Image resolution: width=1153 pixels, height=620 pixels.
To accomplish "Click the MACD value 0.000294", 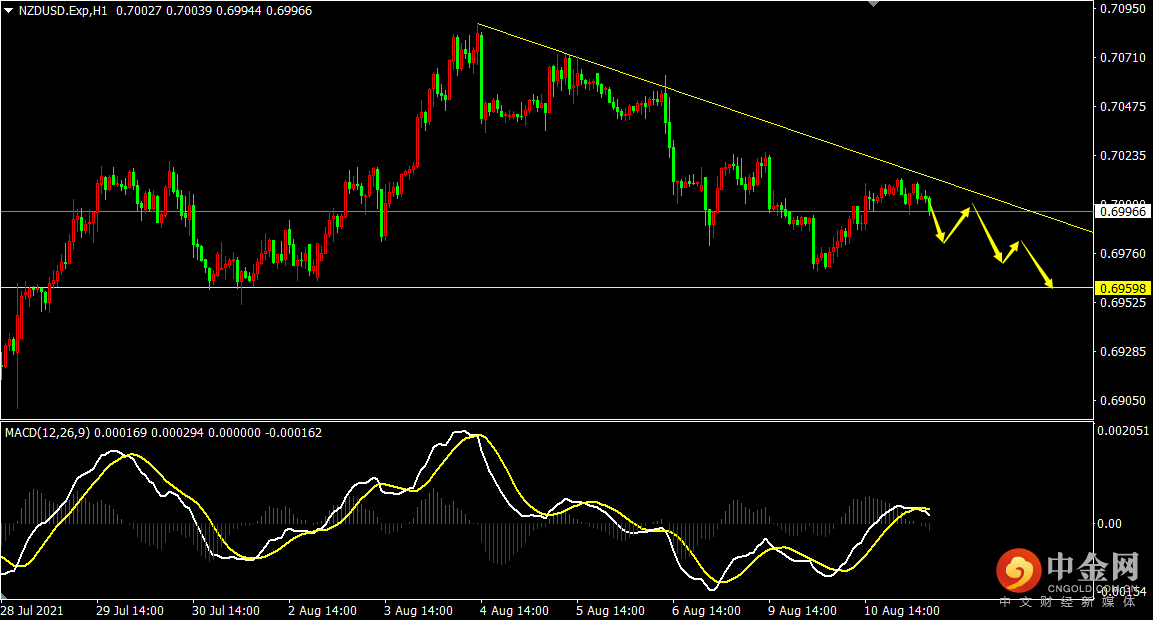I will coord(177,433).
